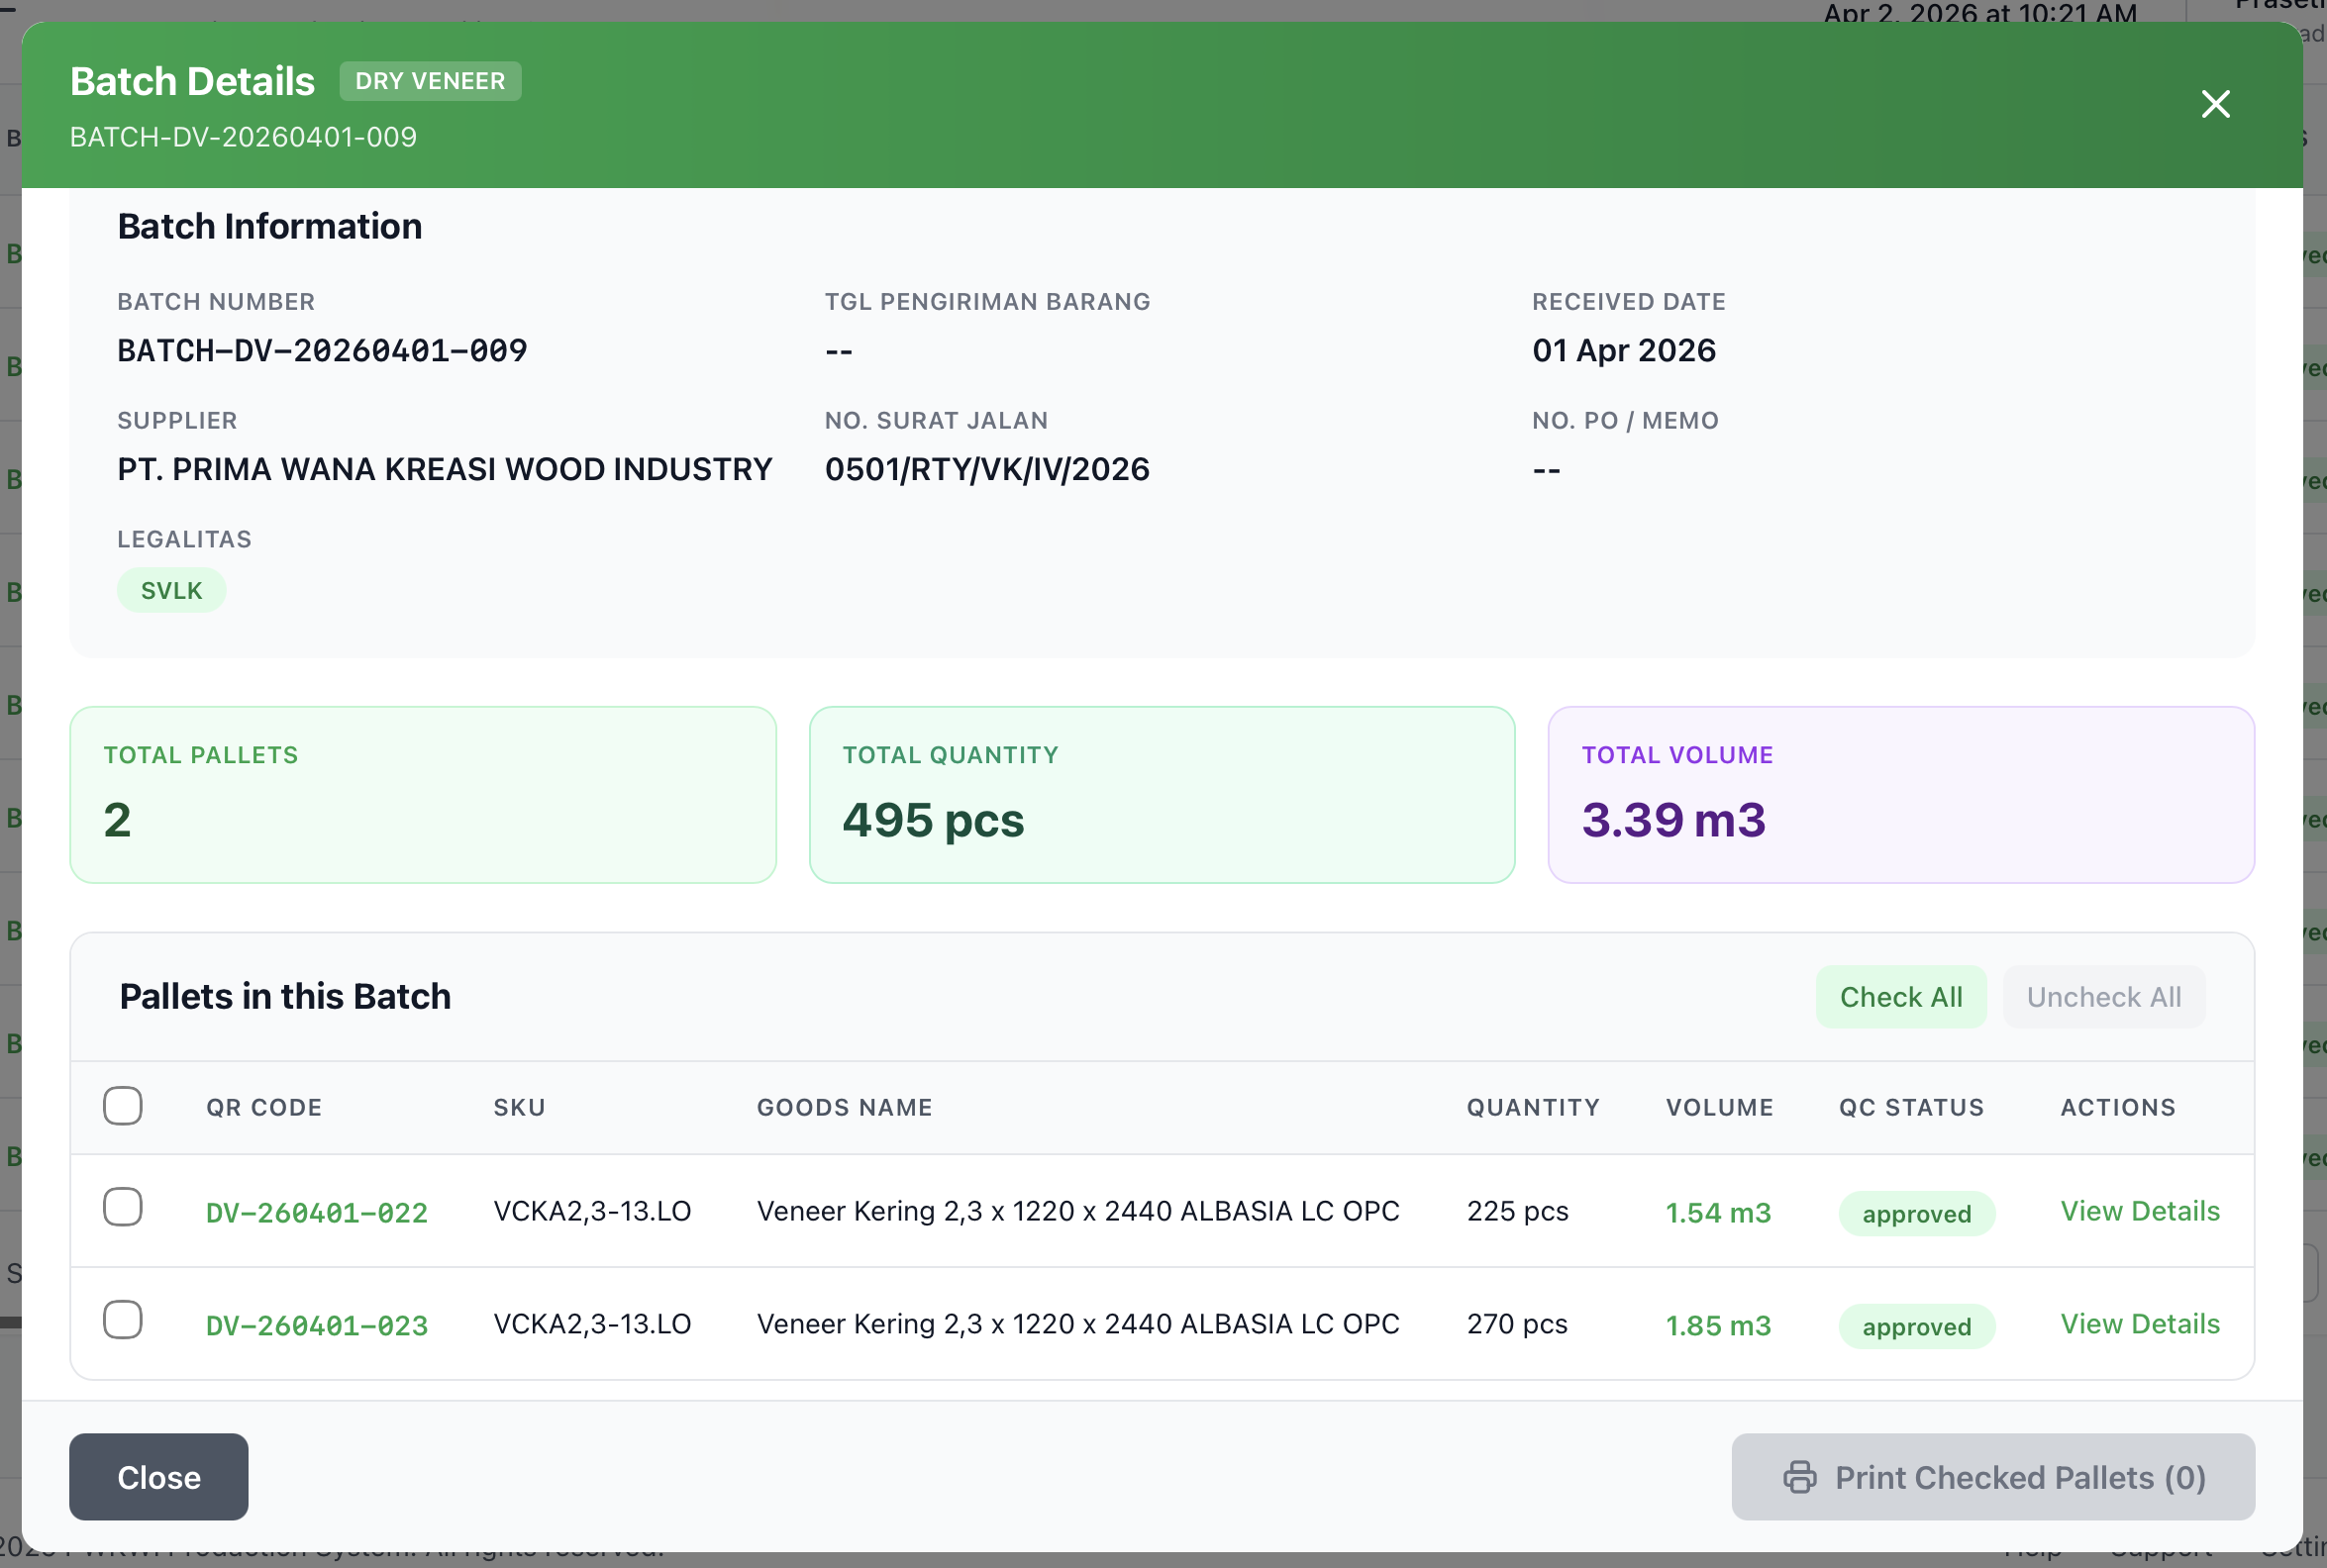Click the printer icon in Print Checked Pallets
This screenshot has height=1568, width=2327.
[x=1799, y=1477]
